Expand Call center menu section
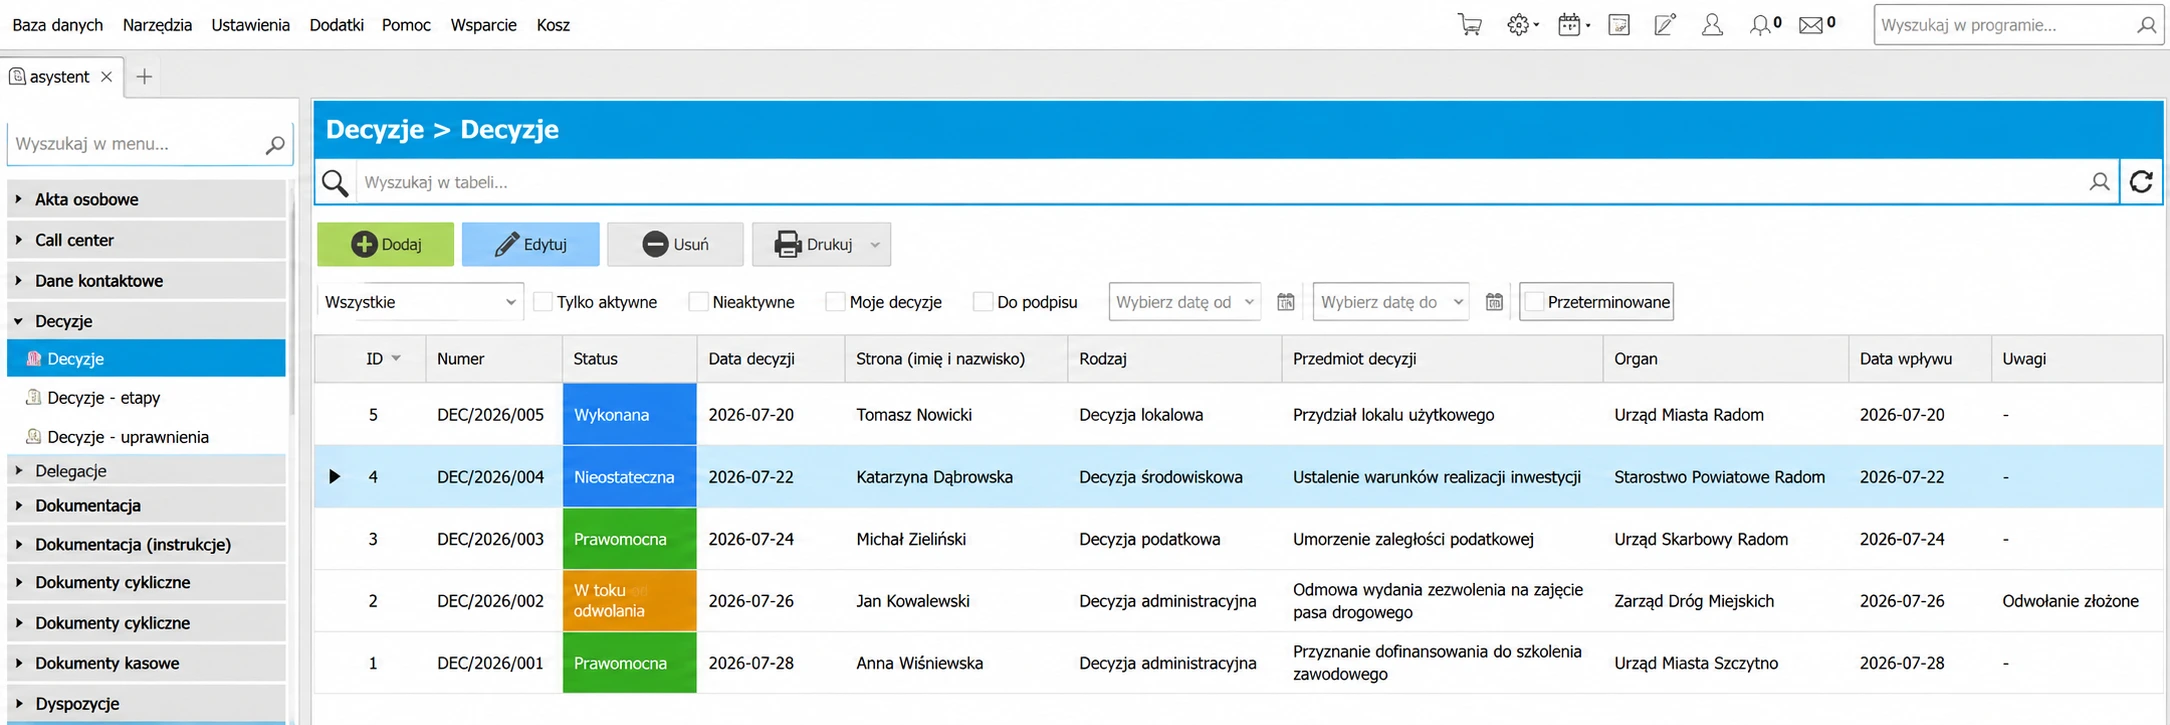Viewport: 2170px width, 725px height. pyautogui.click(x=146, y=240)
